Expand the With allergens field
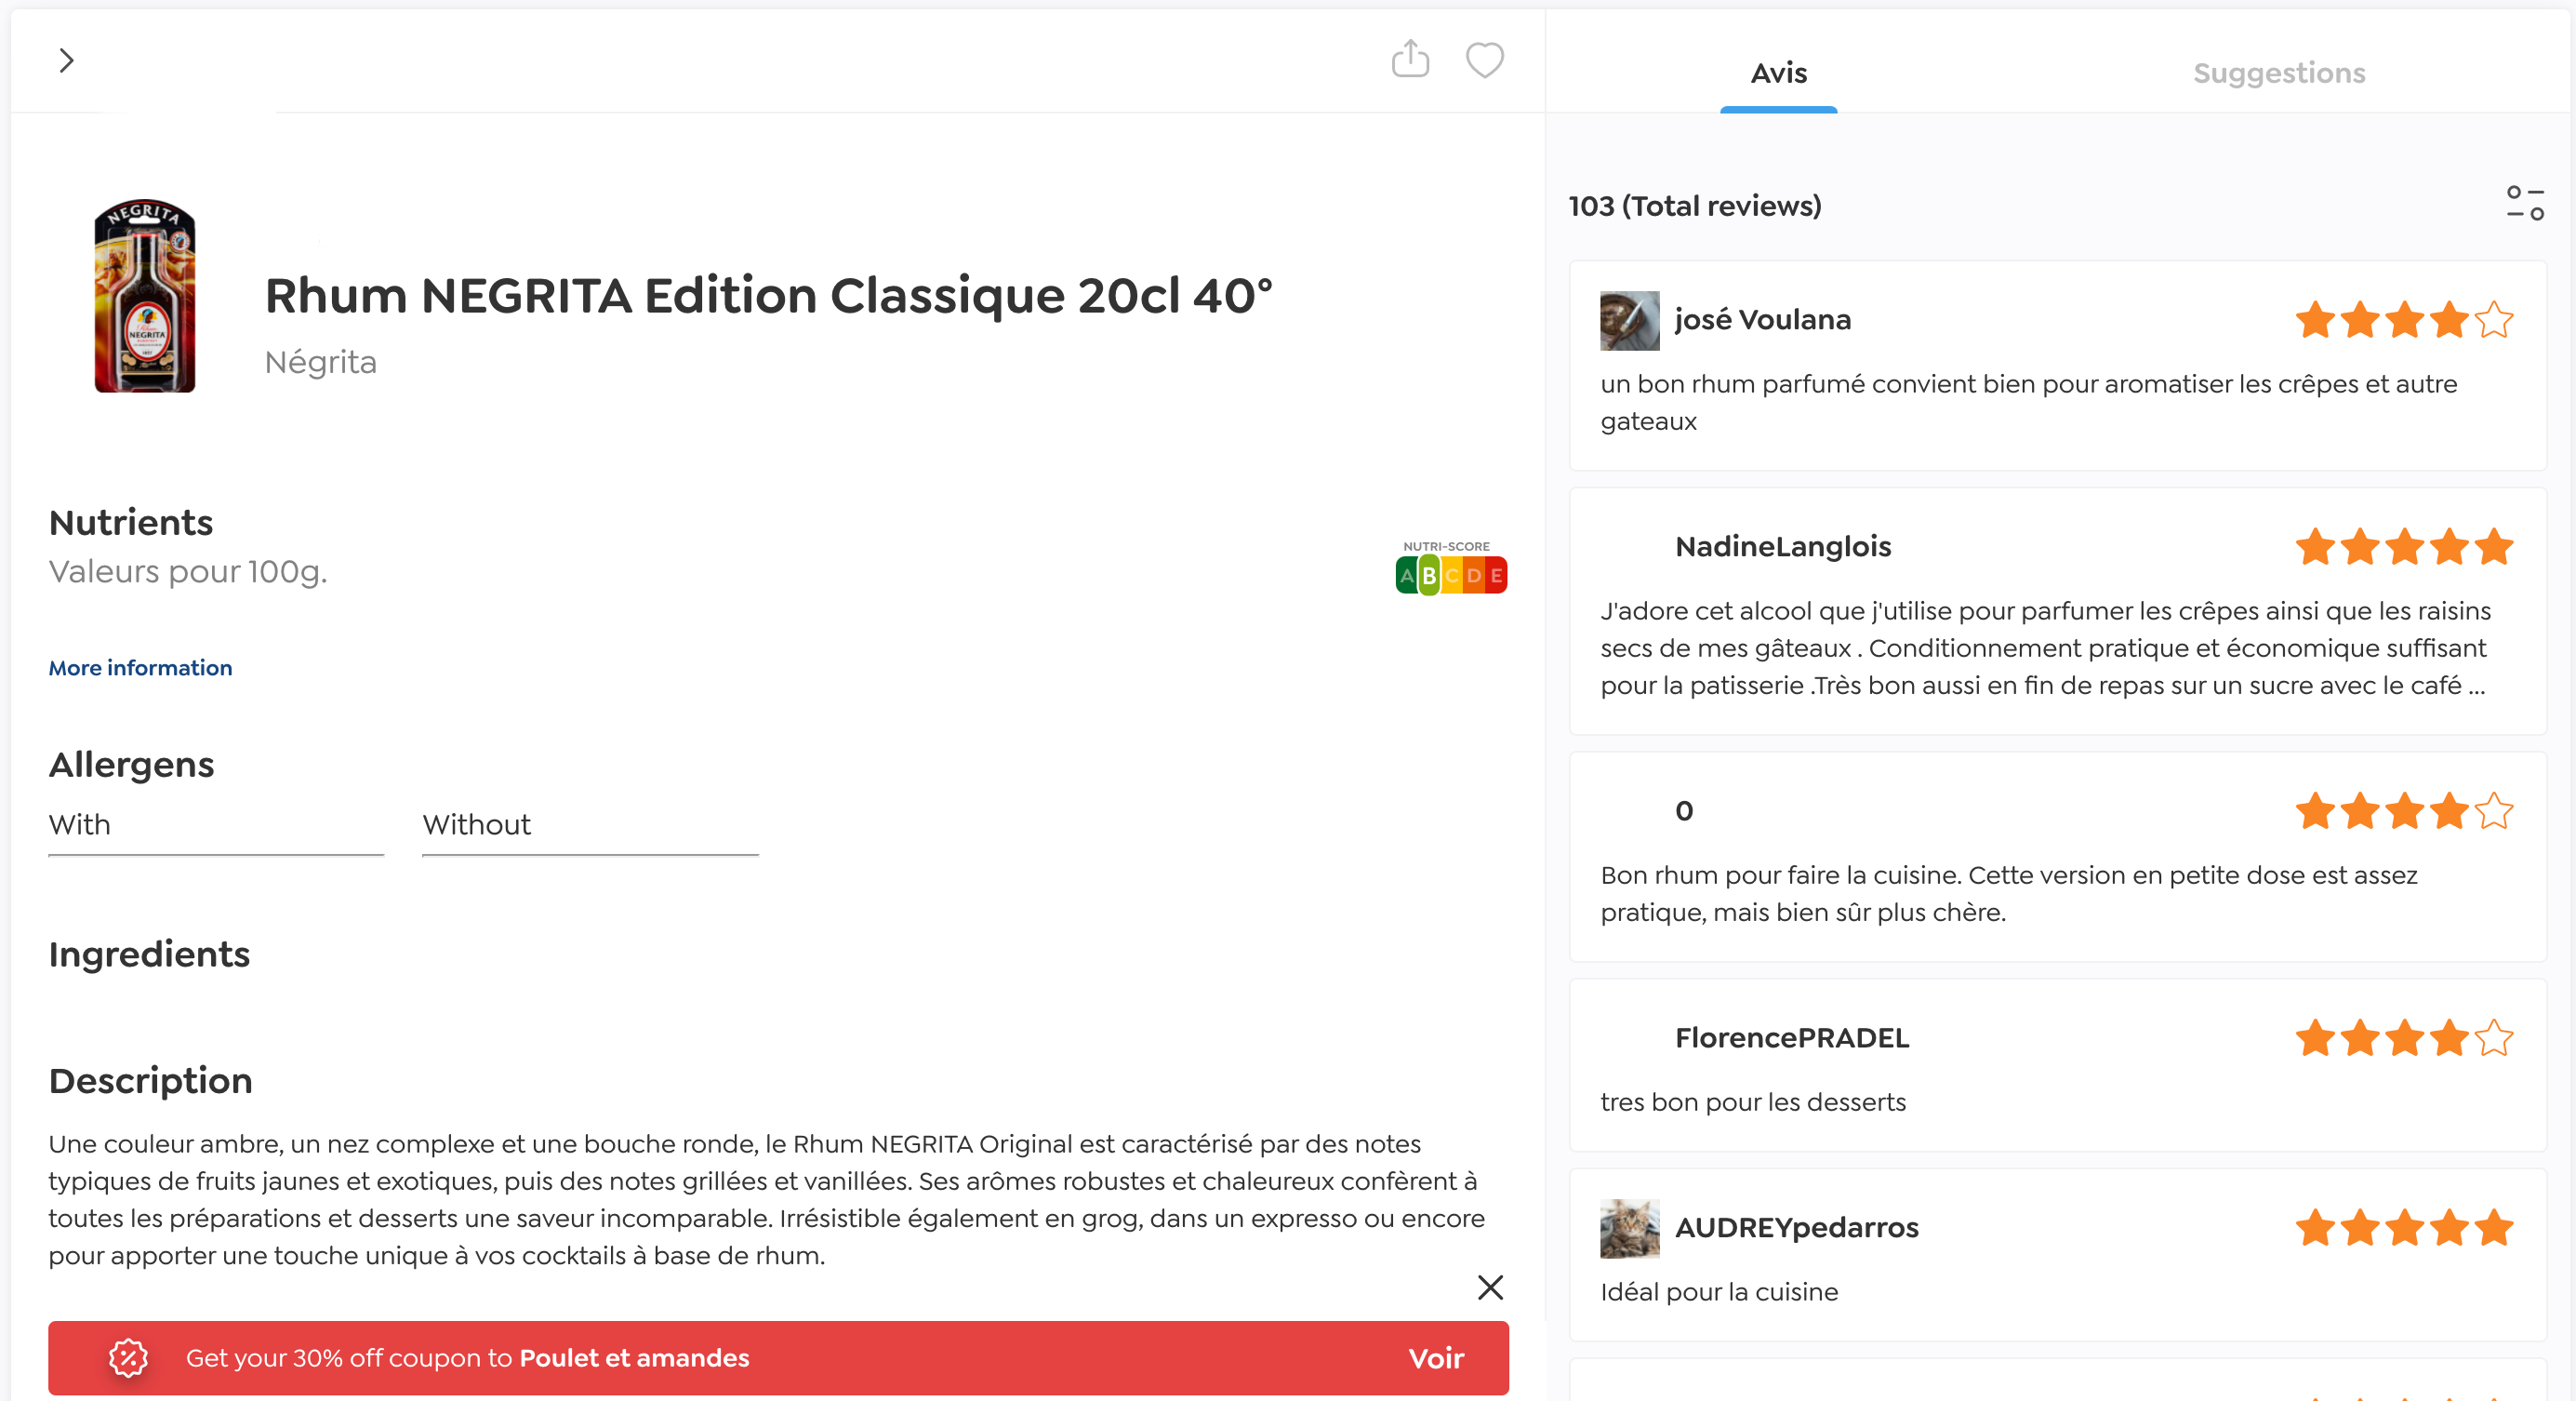Viewport: 2576px width, 1401px height. pos(216,826)
